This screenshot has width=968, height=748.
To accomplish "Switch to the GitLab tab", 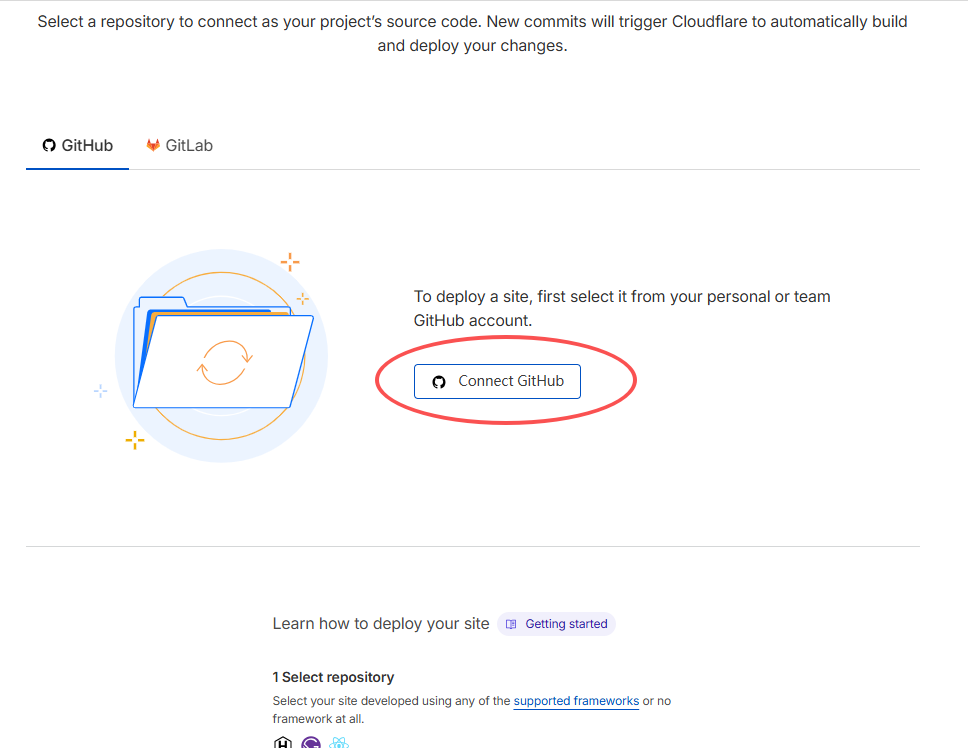I will (x=180, y=146).
